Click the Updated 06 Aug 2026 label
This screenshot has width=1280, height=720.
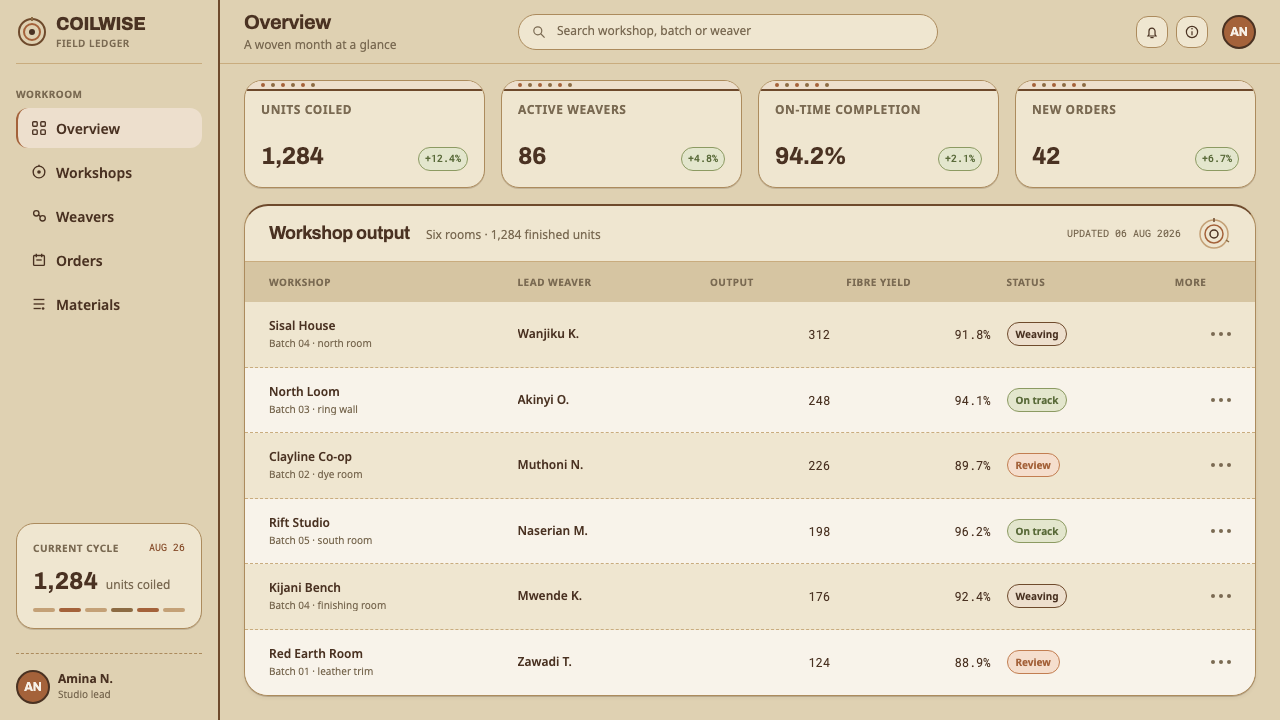point(1123,234)
